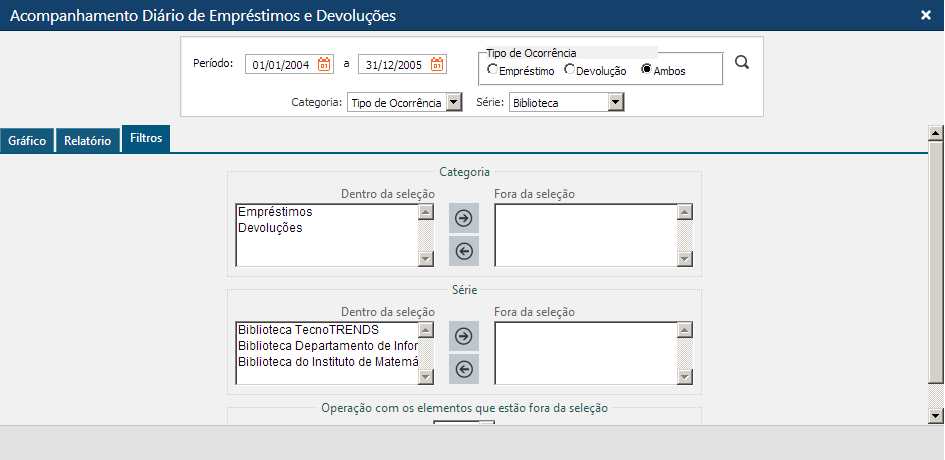Click the down arrow in Categoria Dentro da seleção list
The image size is (945, 460).
[426, 259]
